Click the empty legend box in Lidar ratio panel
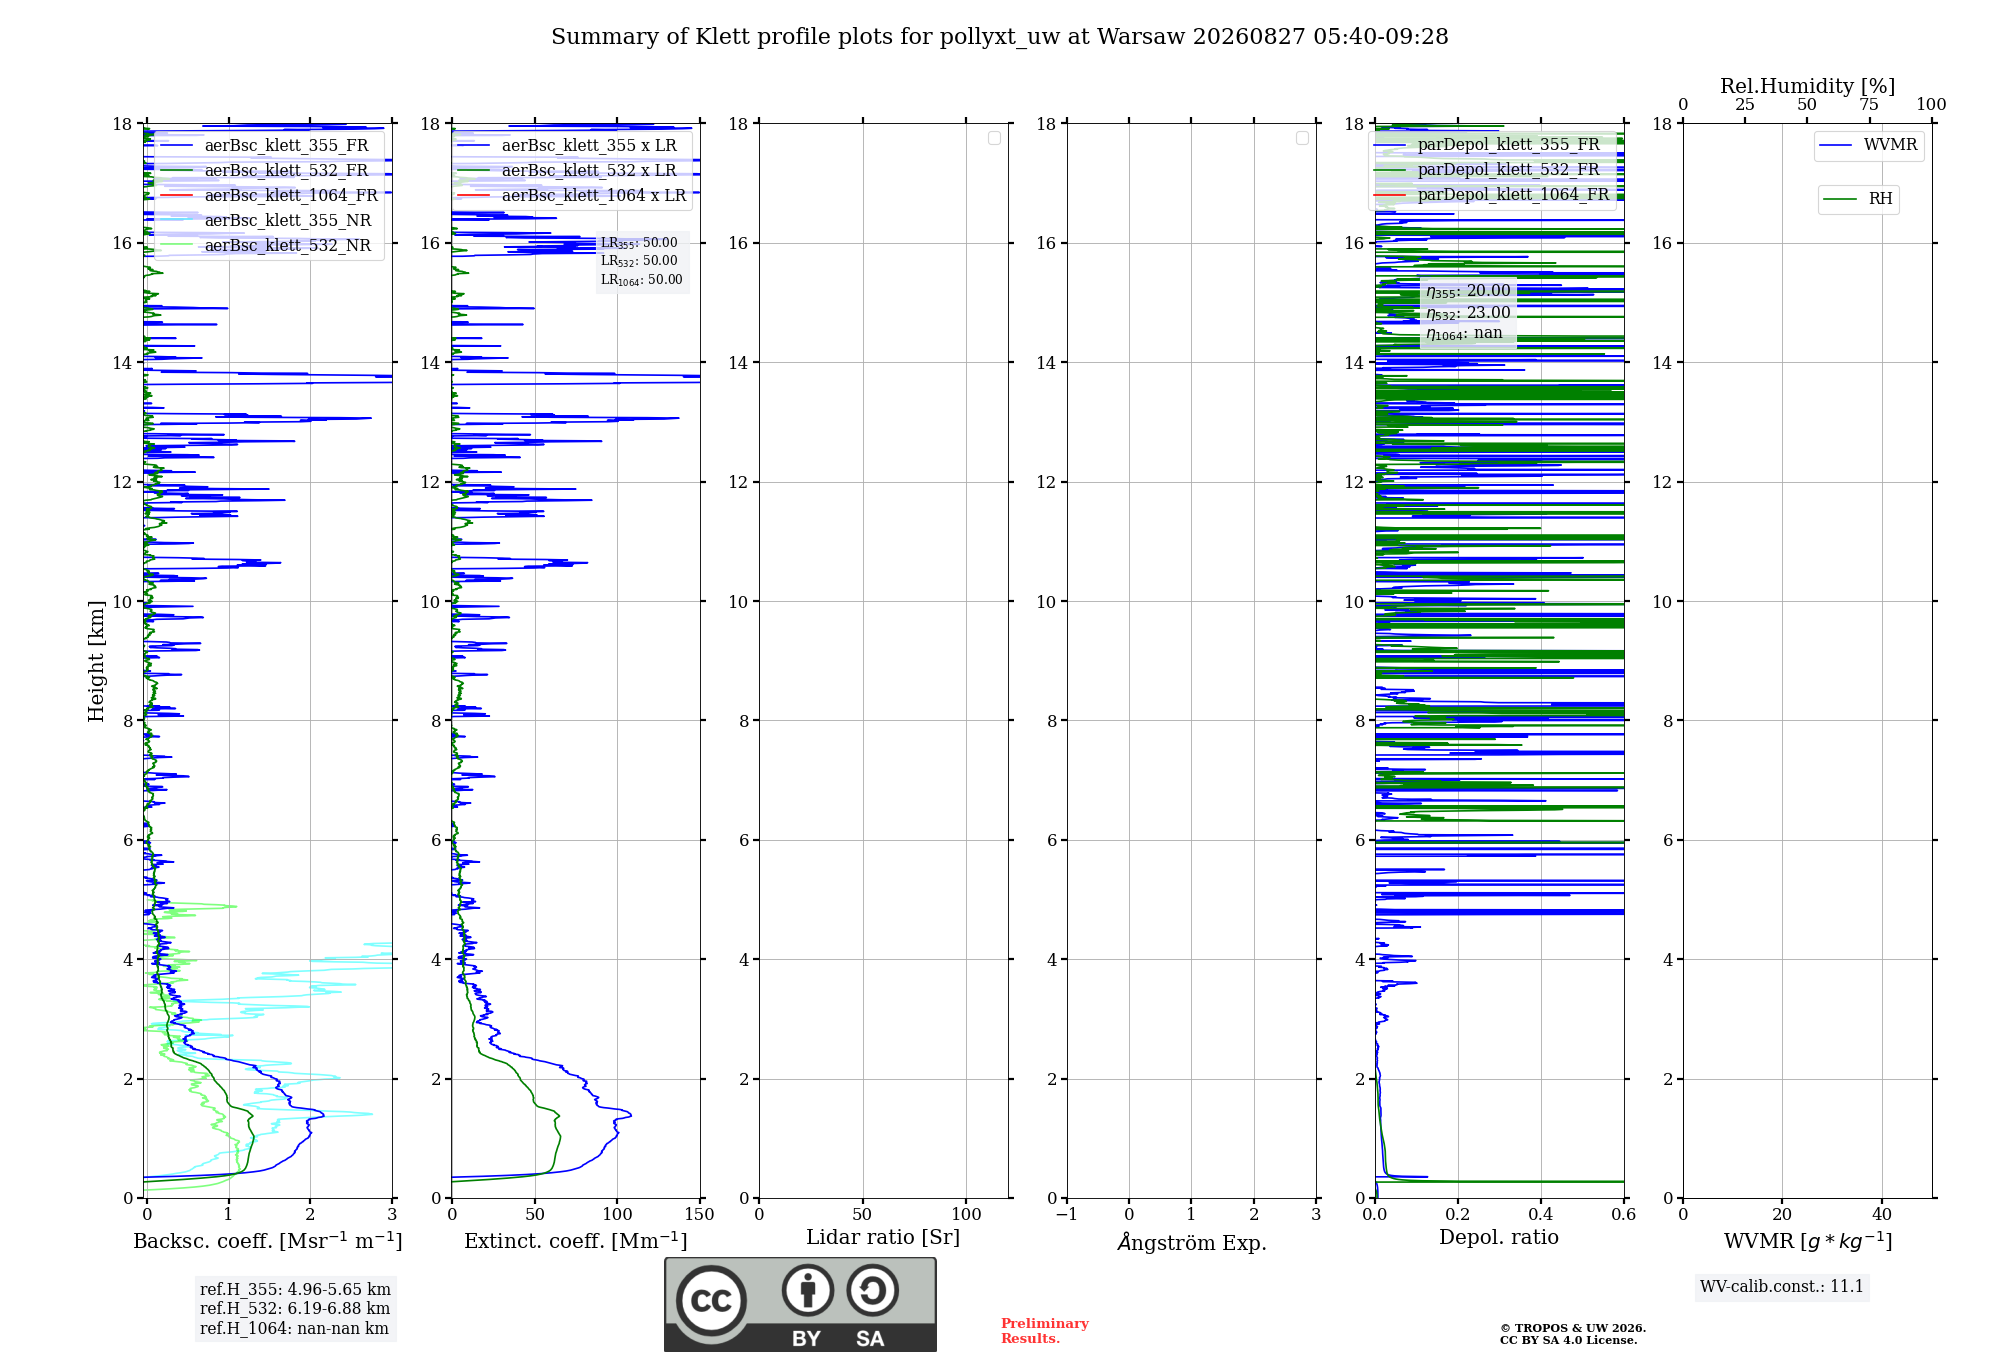 [x=994, y=138]
